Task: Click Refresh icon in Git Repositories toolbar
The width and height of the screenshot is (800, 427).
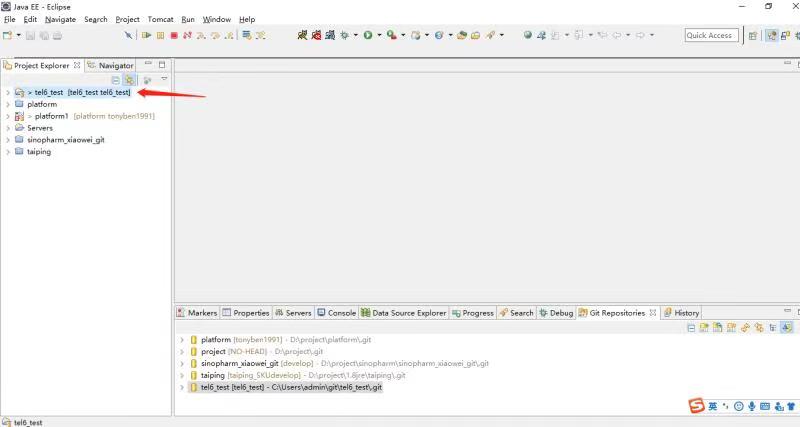Action: pos(745,328)
